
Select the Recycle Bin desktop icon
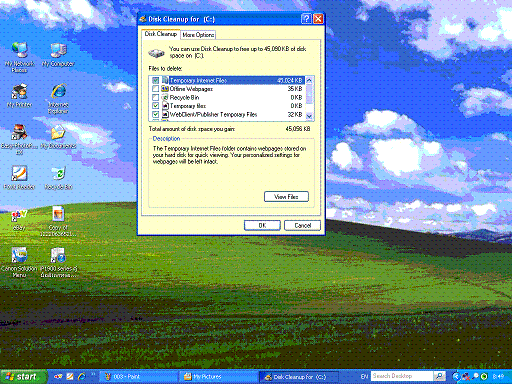tap(58, 178)
